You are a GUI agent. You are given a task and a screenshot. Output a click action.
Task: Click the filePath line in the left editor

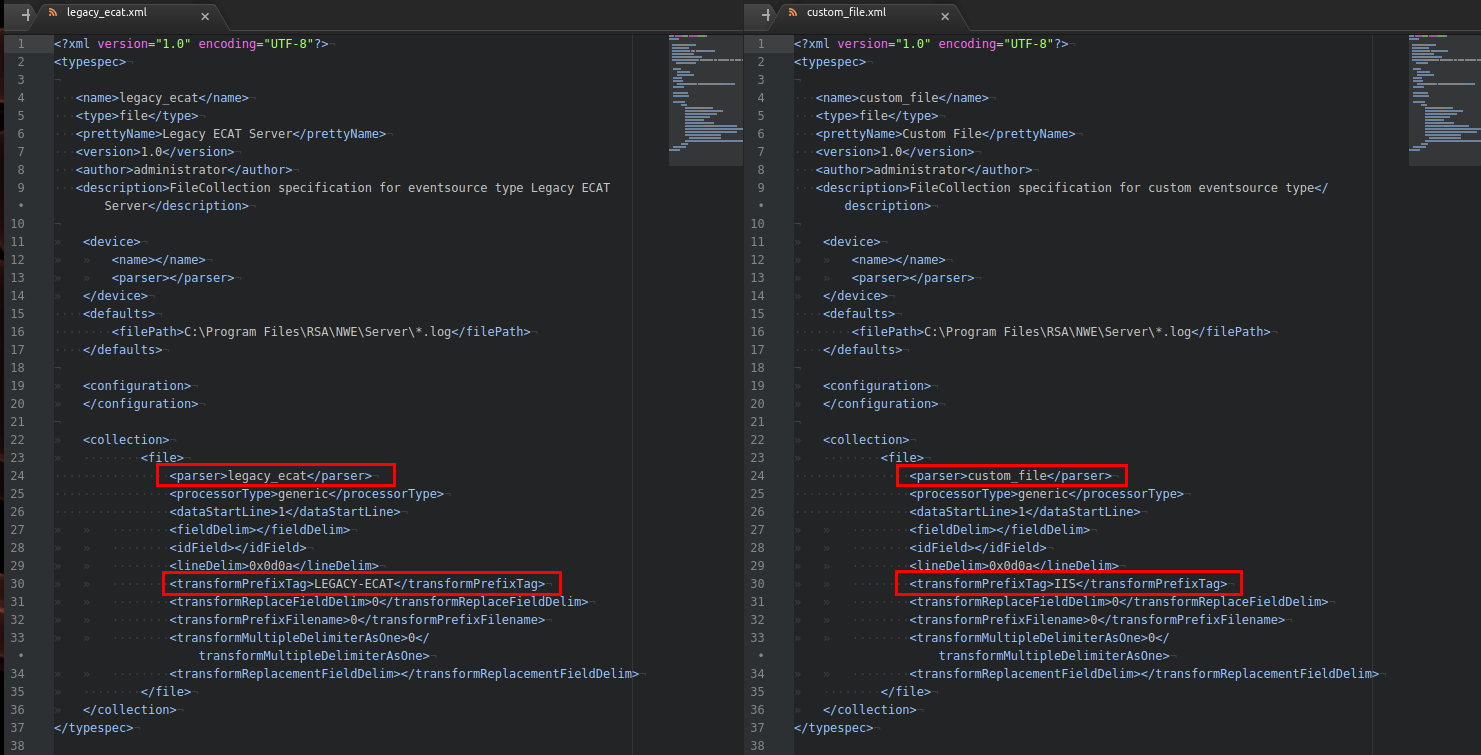[x=320, y=332]
